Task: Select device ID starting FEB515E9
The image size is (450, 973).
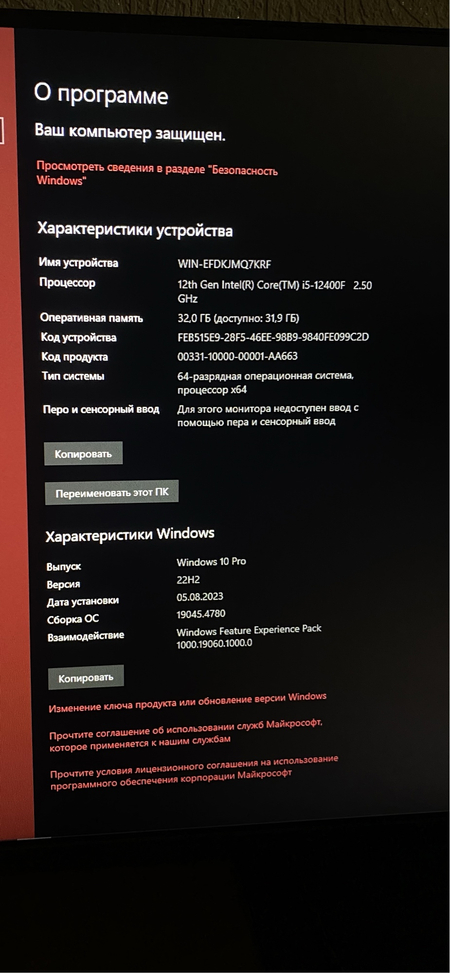Action: click(273, 338)
